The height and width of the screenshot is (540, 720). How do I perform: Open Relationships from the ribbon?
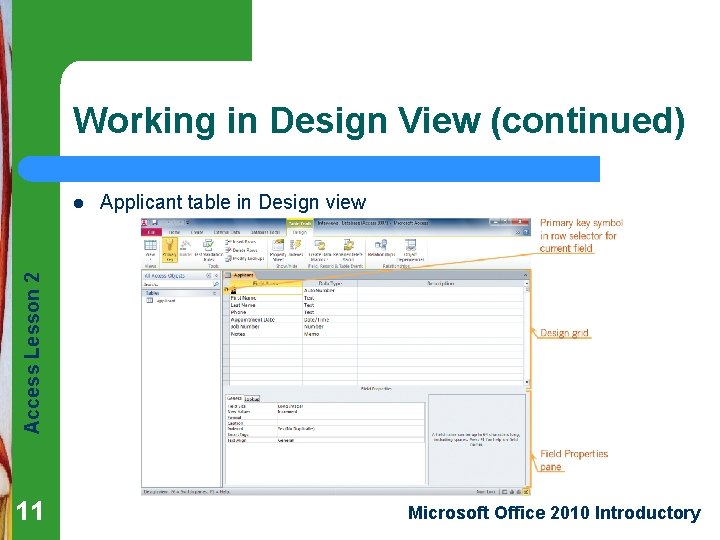point(381,248)
